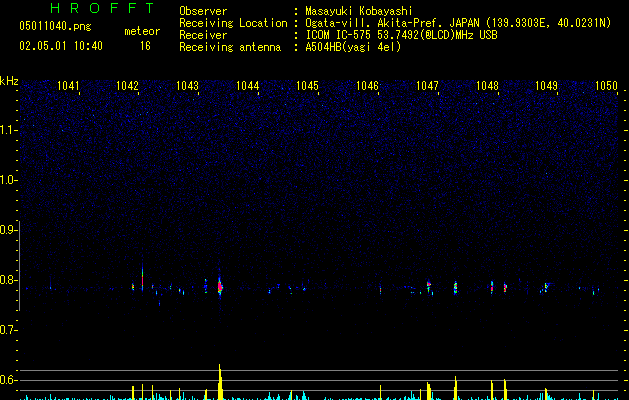Viewport: 629px width, 400px height.
Task: Click the tallest yellow spike in the power graph
Action: [220, 382]
